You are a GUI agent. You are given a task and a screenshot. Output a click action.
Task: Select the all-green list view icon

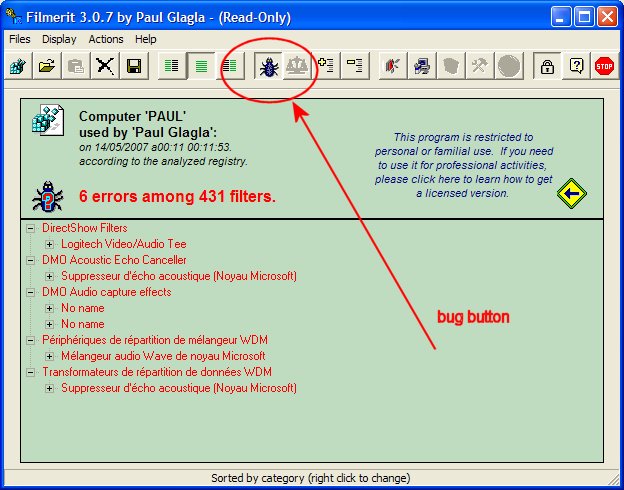pos(201,66)
